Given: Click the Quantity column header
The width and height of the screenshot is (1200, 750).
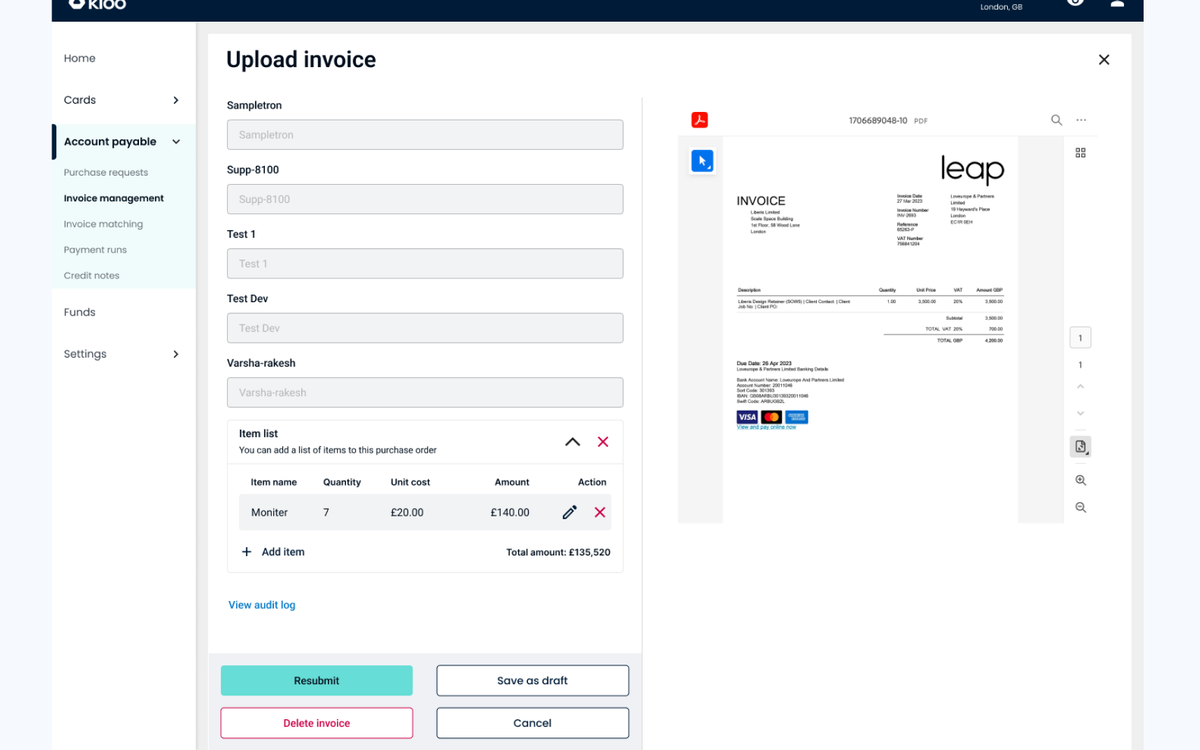Looking at the screenshot, I should tap(342, 482).
